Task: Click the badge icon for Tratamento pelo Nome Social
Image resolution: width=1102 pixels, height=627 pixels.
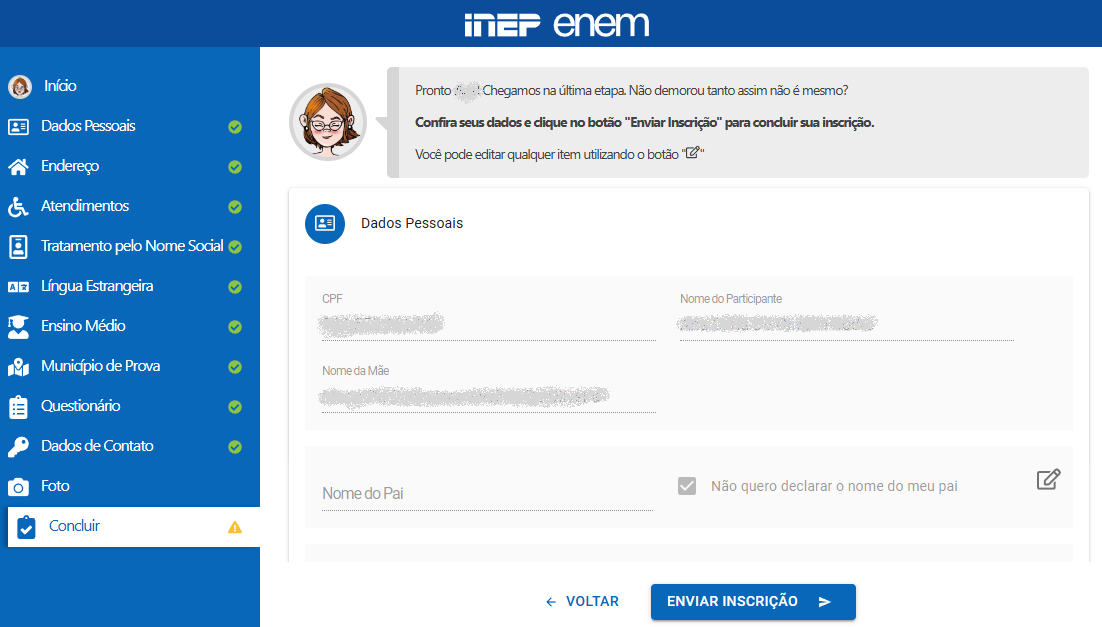Action: click(18, 247)
